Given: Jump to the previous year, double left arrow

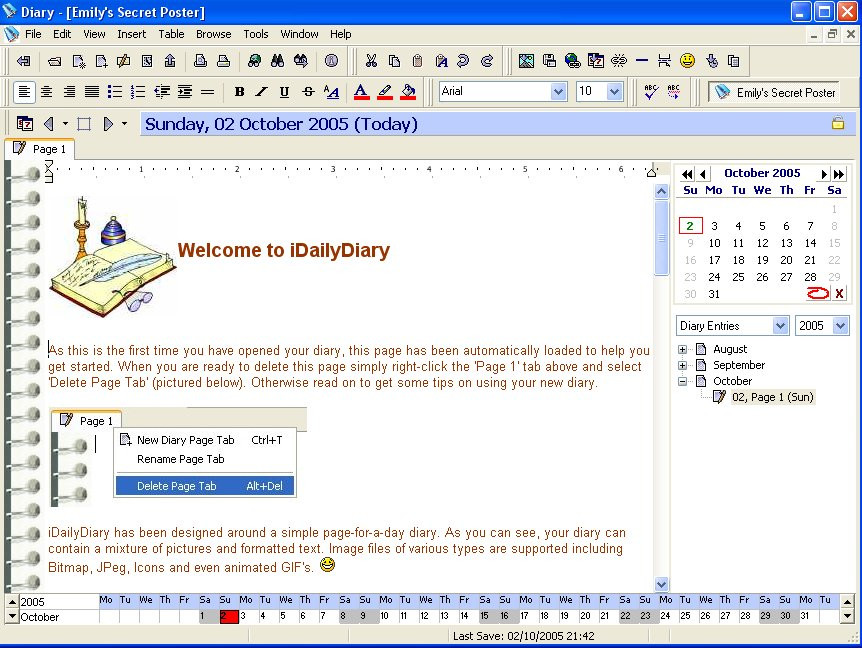Looking at the screenshot, I should point(687,174).
